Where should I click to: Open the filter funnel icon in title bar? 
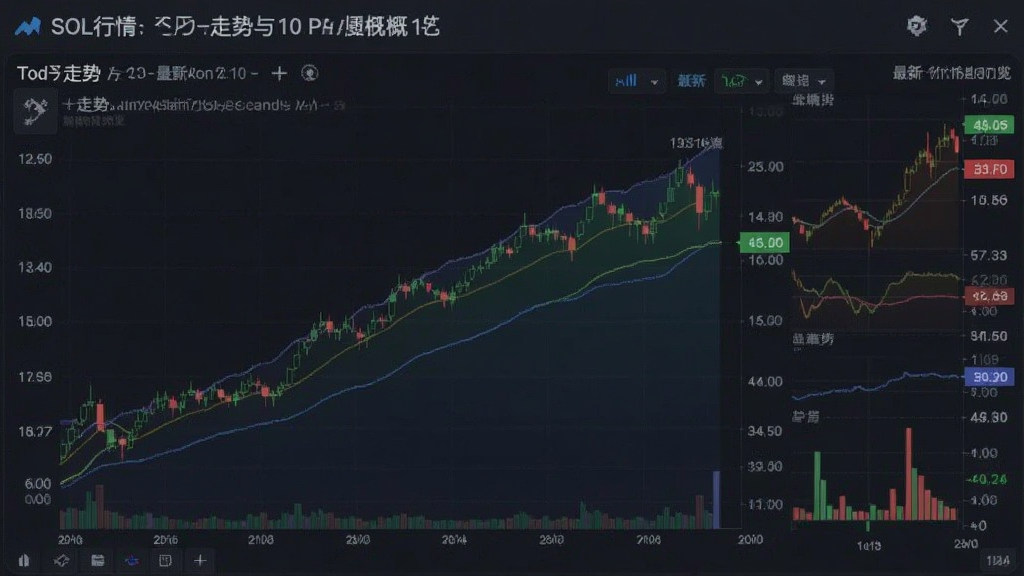point(959,27)
